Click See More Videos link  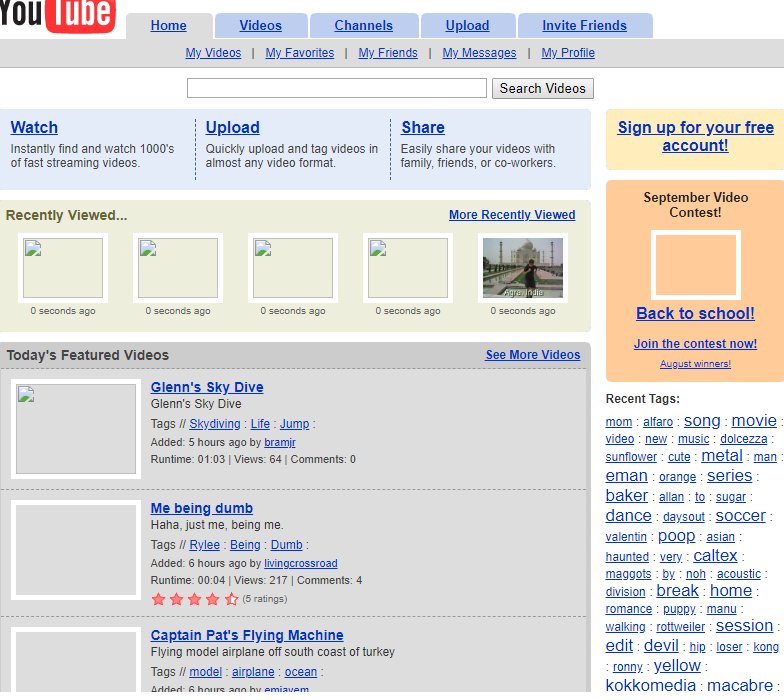[533, 355]
